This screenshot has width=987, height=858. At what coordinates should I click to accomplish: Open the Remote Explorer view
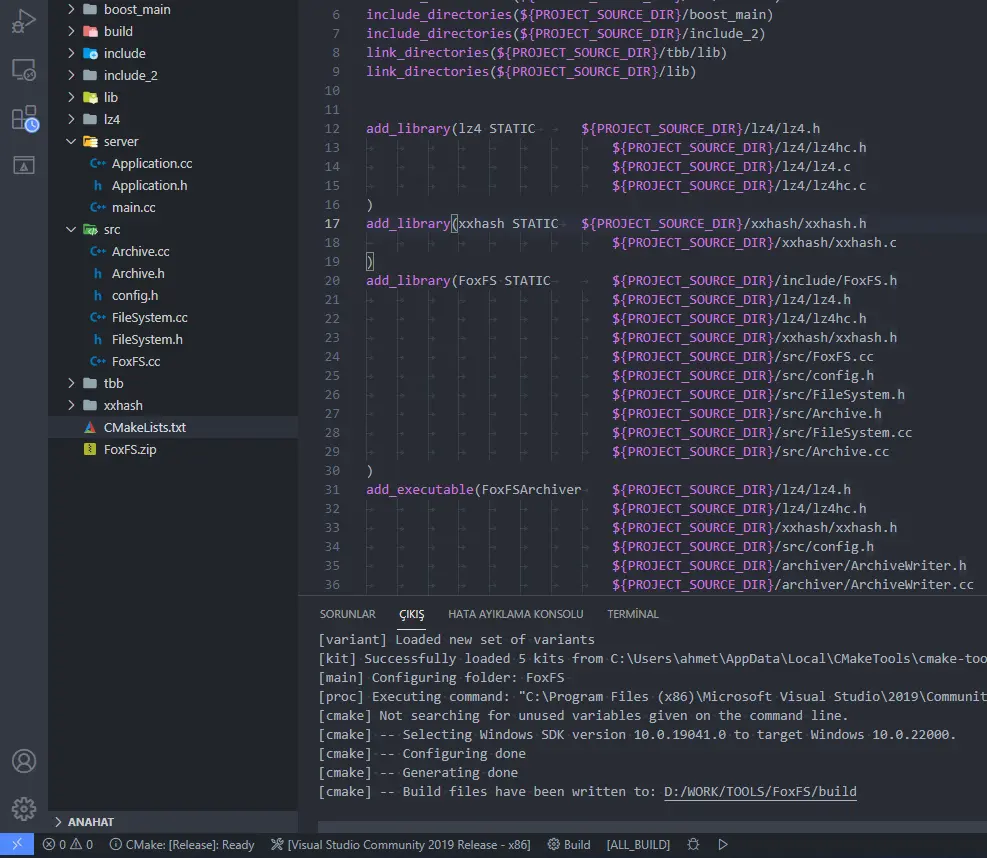[x=24, y=70]
